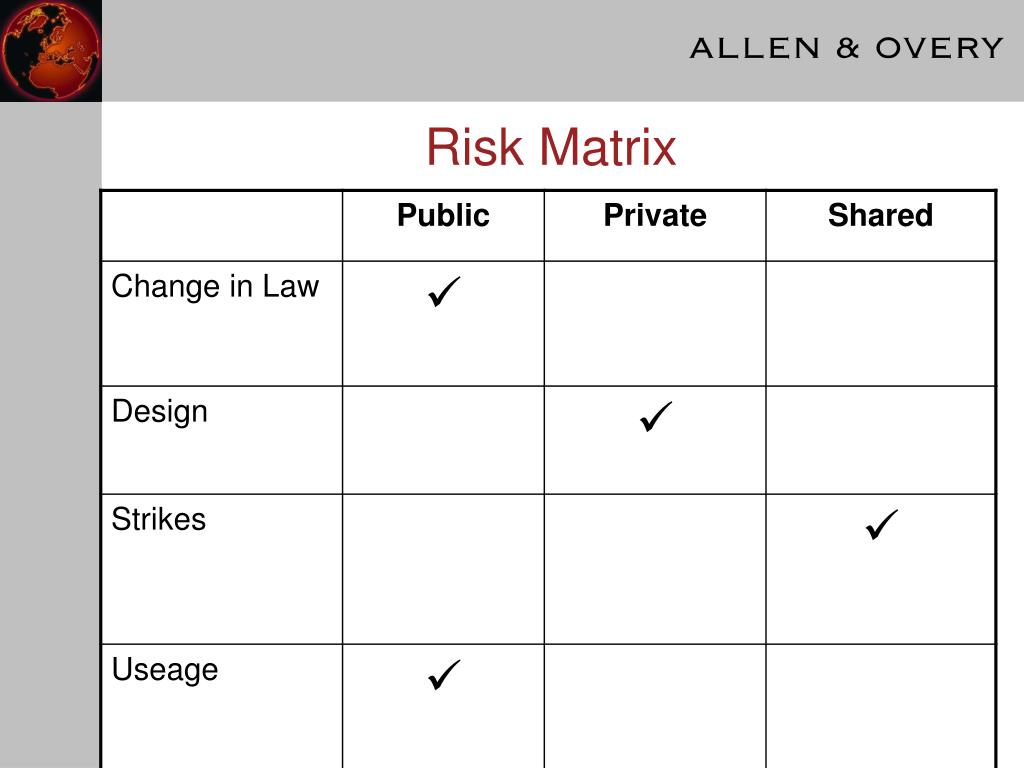Select the Design row label
The image size is (1024, 768).
[x=160, y=412]
